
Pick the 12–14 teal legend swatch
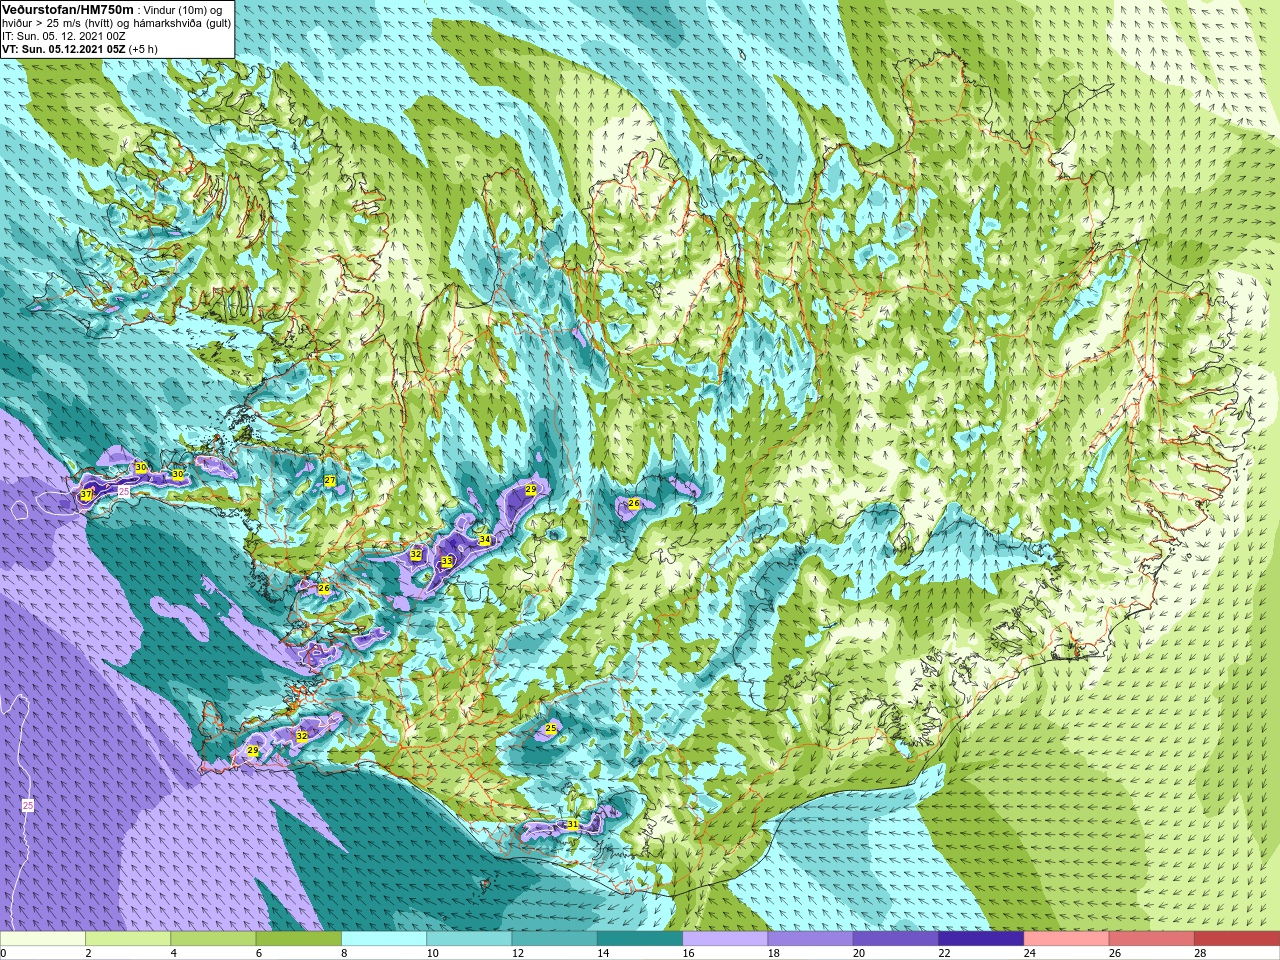click(x=555, y=939)
